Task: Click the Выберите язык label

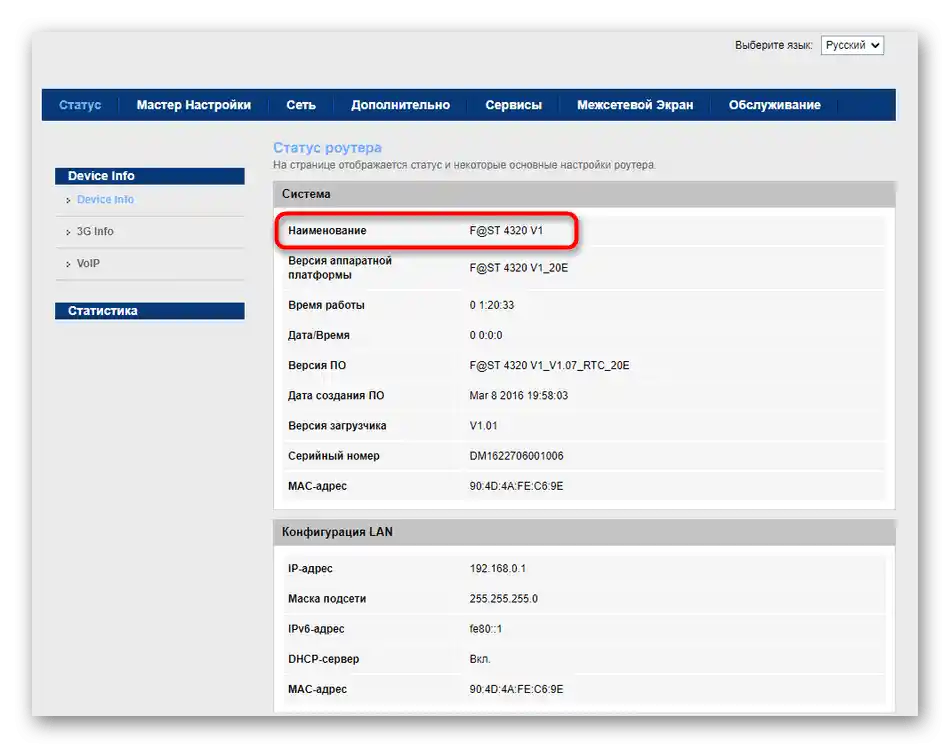Action: pyautogui.click(x=773, y=45)
